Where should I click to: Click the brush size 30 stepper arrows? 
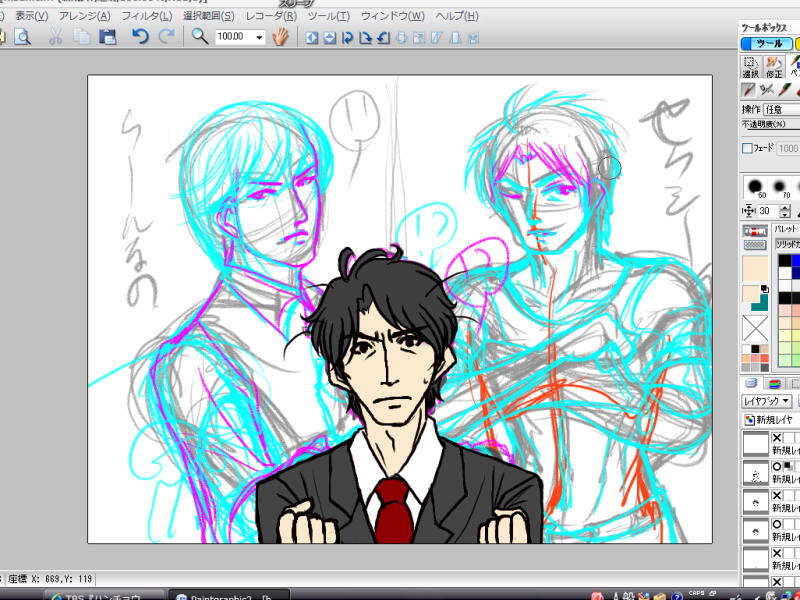(x=786, y=211)
